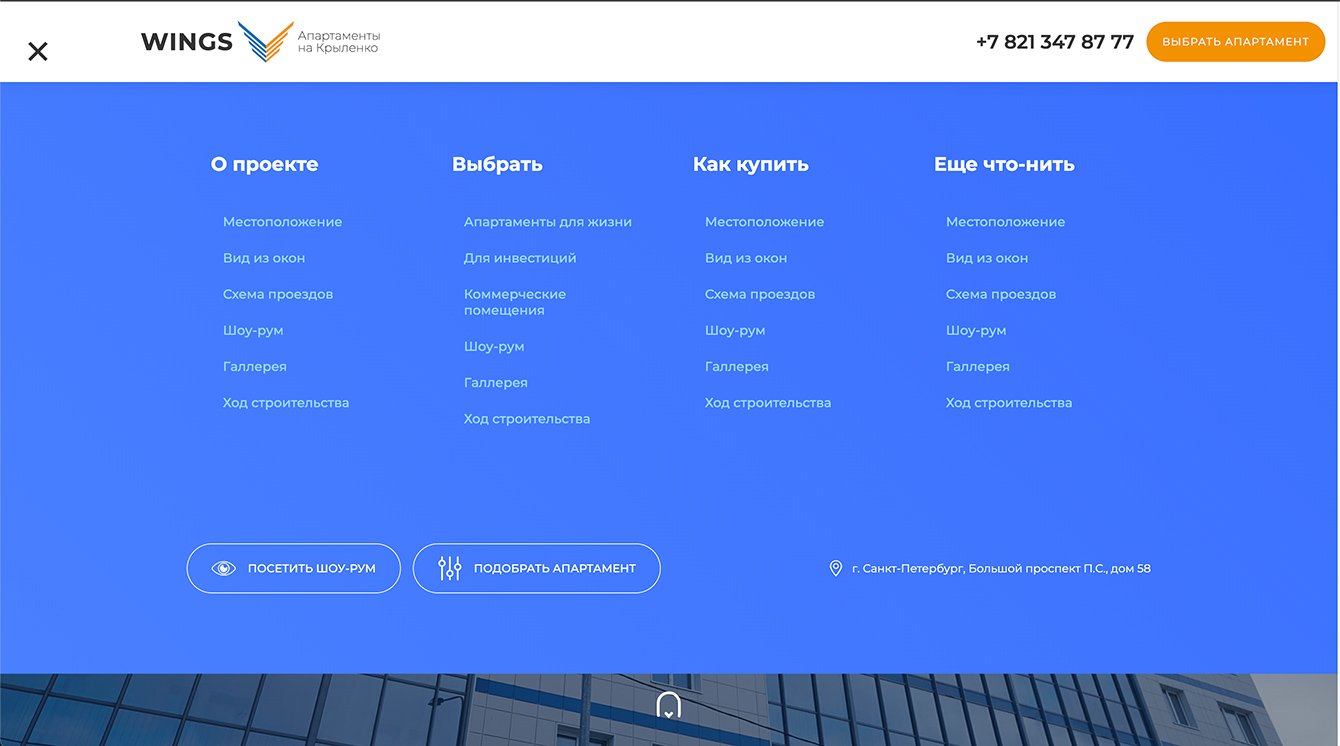Viewport: 1340px width, 746px height.
Task: Open Галлерея under О проекте
Action: pos(255,367)
